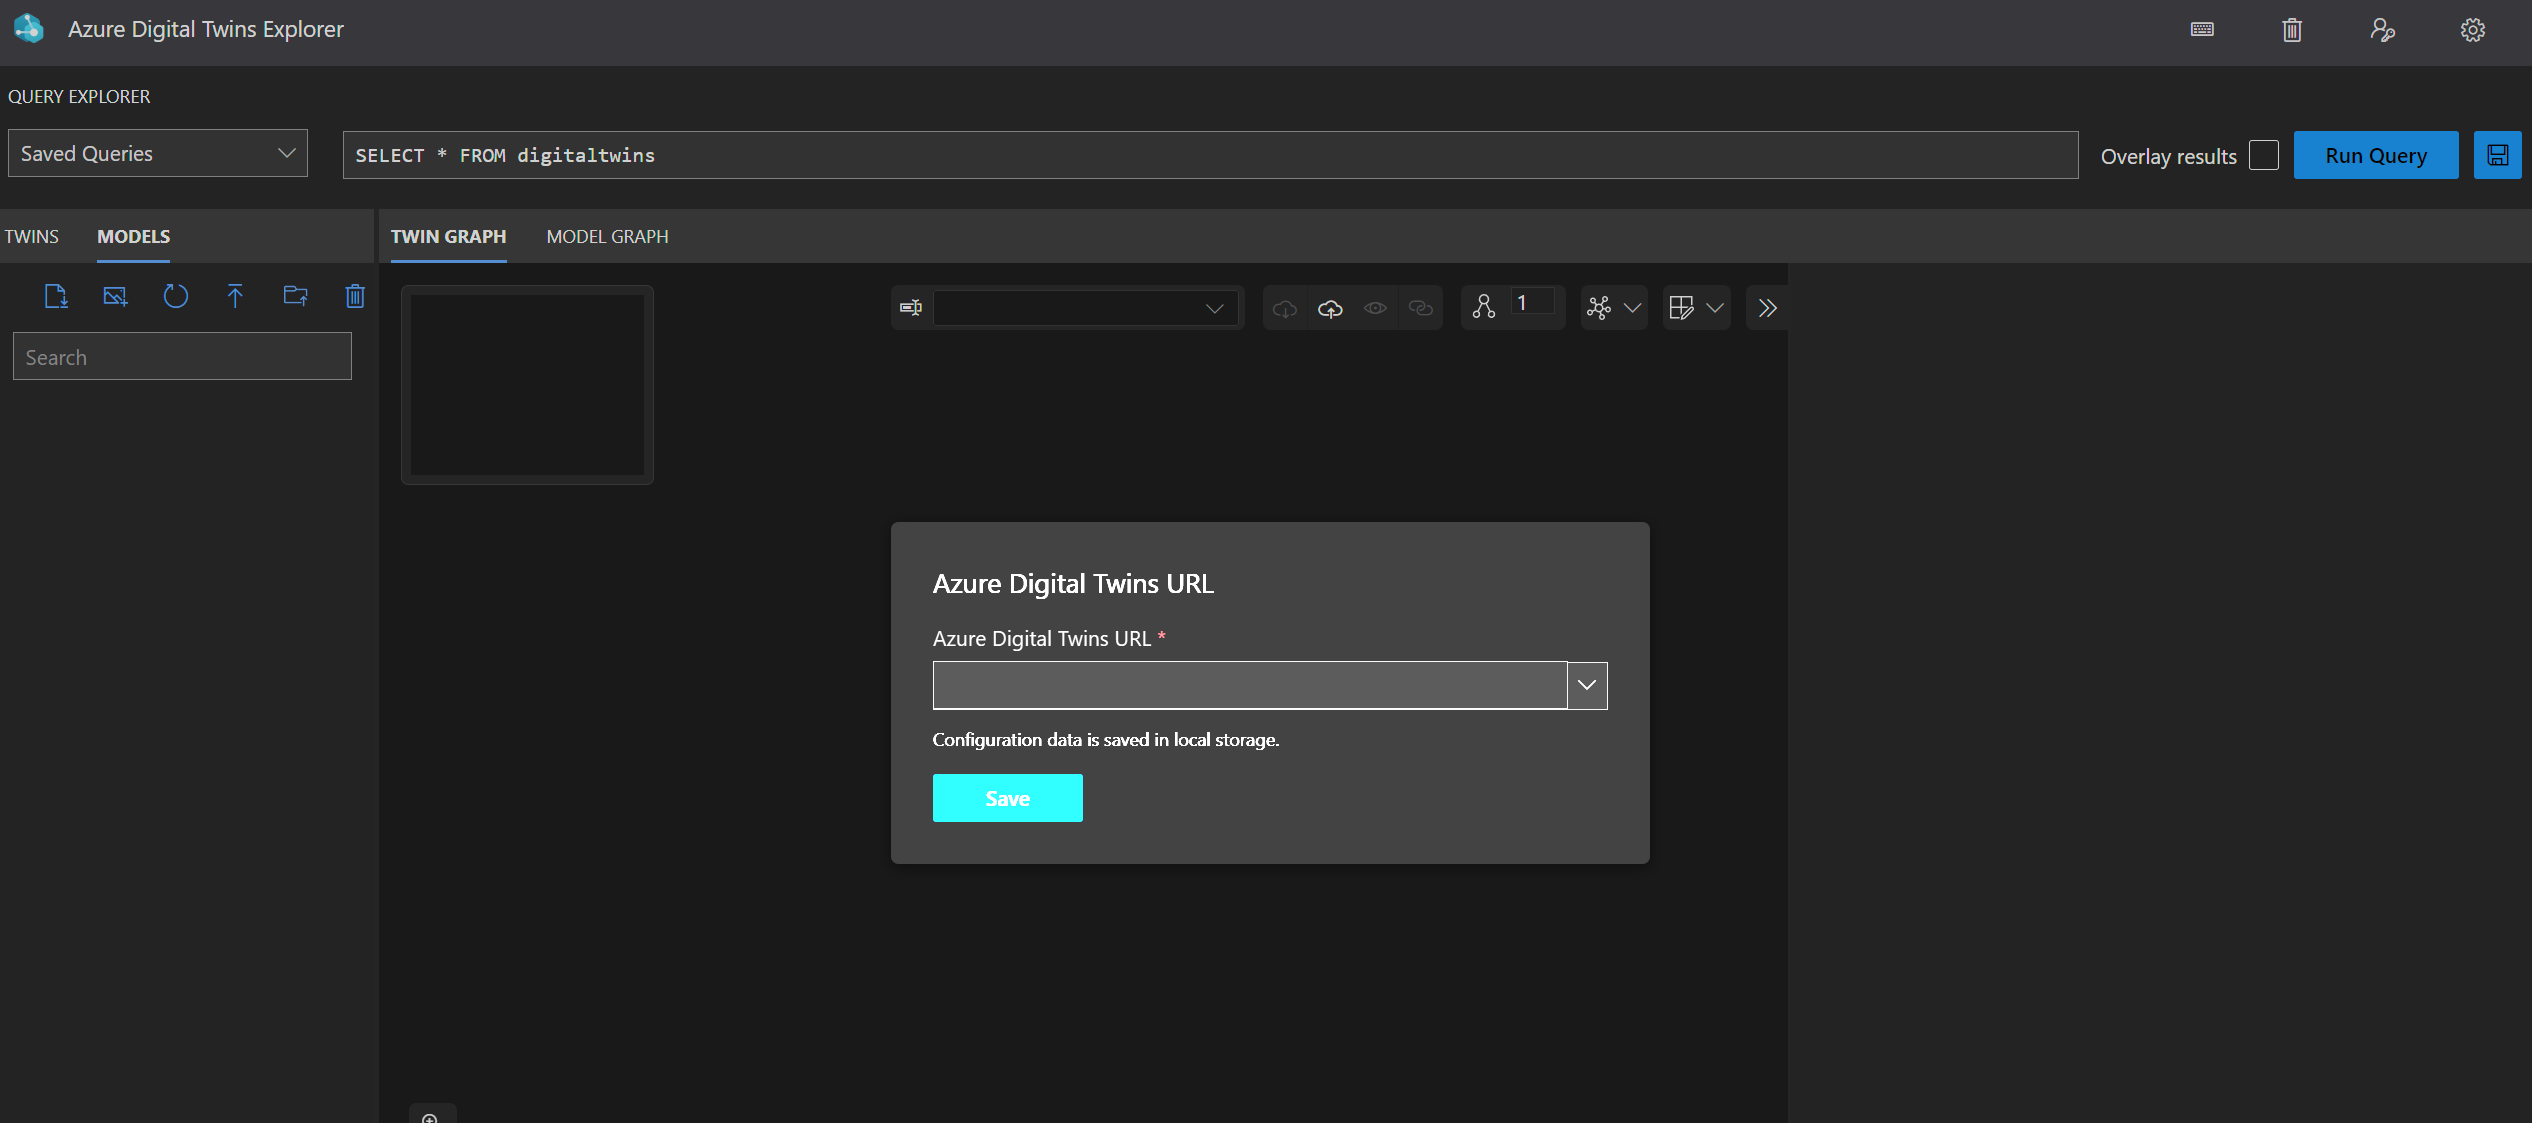The image size is (2532, 1123).
Task: Click the upload models directory folder icon
Action: [x=295, y=296]
